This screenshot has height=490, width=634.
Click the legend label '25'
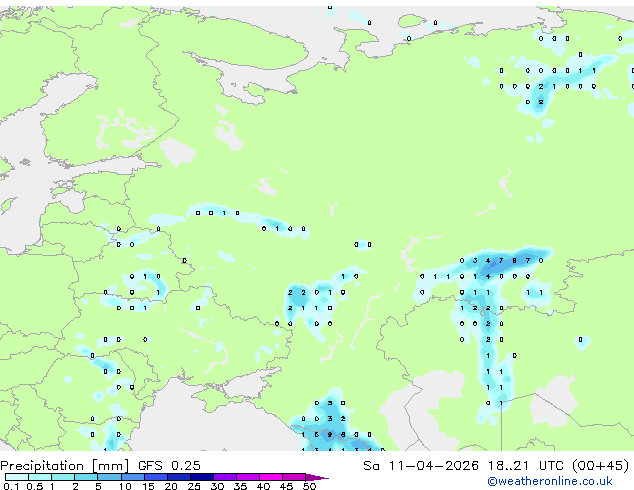coord(194,486)
